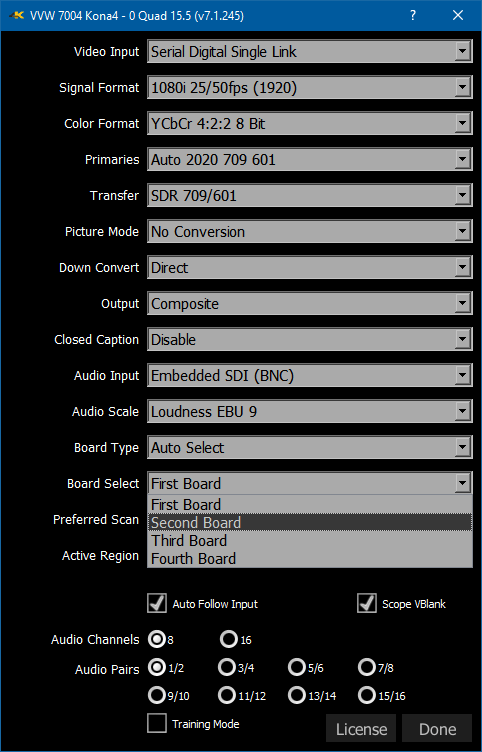The width and height of the screenshot is (482, 752).
Task: Collapse the Board Select dropdown arrow
Action: tap(462, 483)
